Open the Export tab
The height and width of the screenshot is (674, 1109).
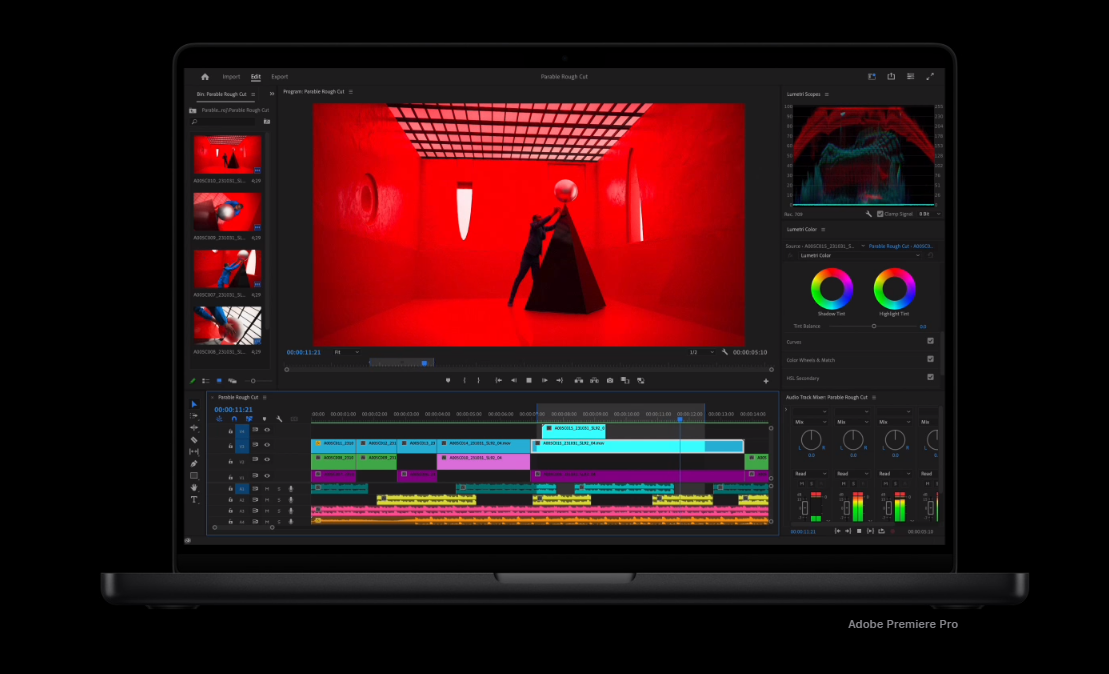click(279, 76)
